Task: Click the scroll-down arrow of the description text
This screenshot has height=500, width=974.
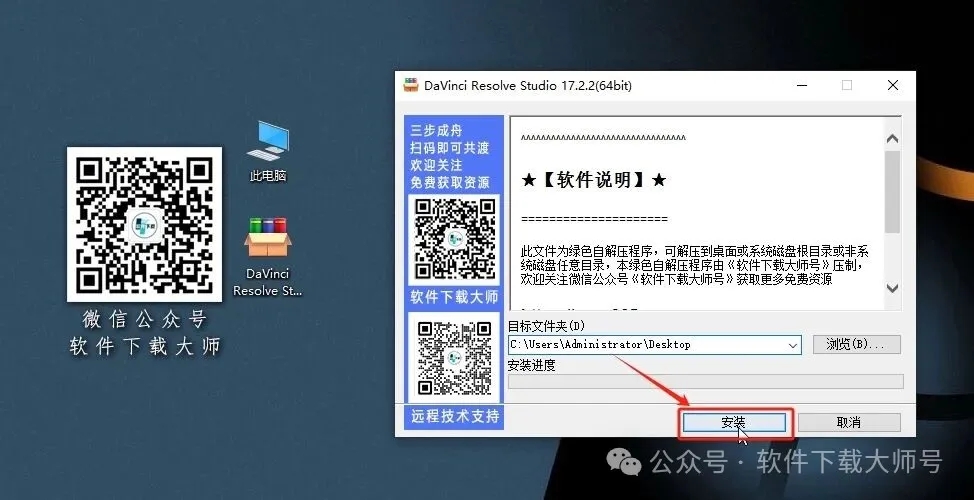Action: [x=893, y=288]
